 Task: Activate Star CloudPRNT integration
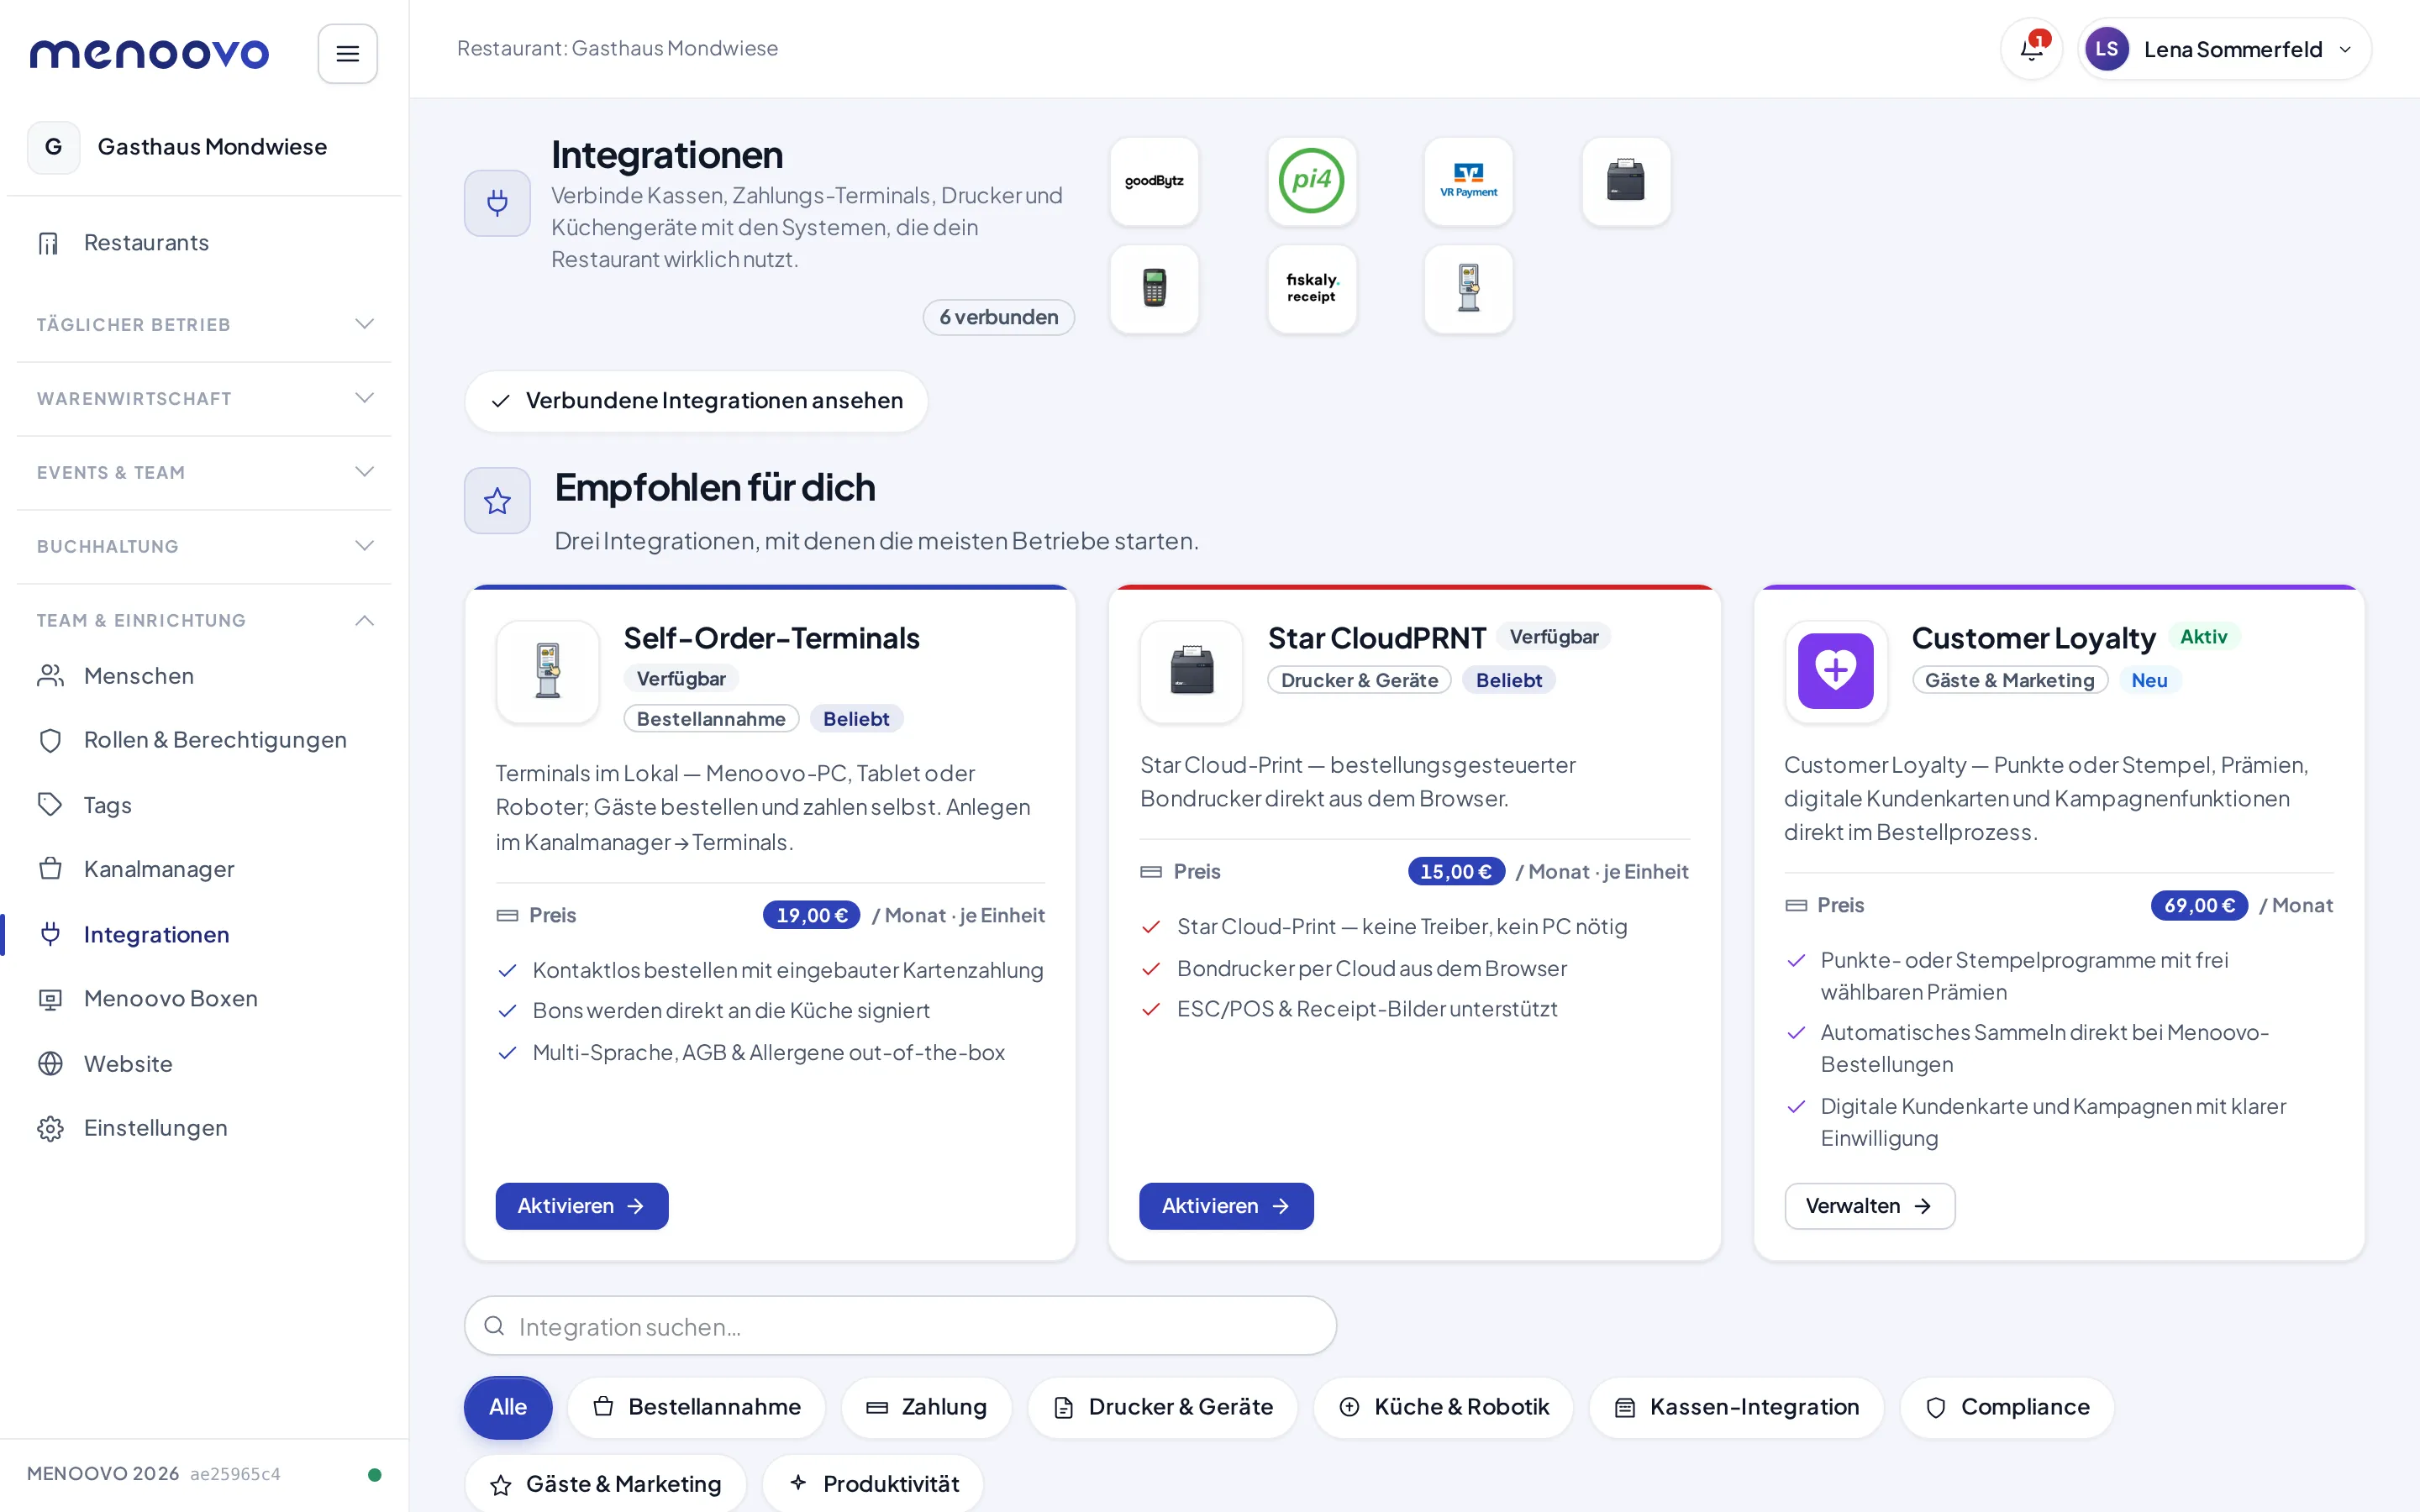[1226, 1206]
